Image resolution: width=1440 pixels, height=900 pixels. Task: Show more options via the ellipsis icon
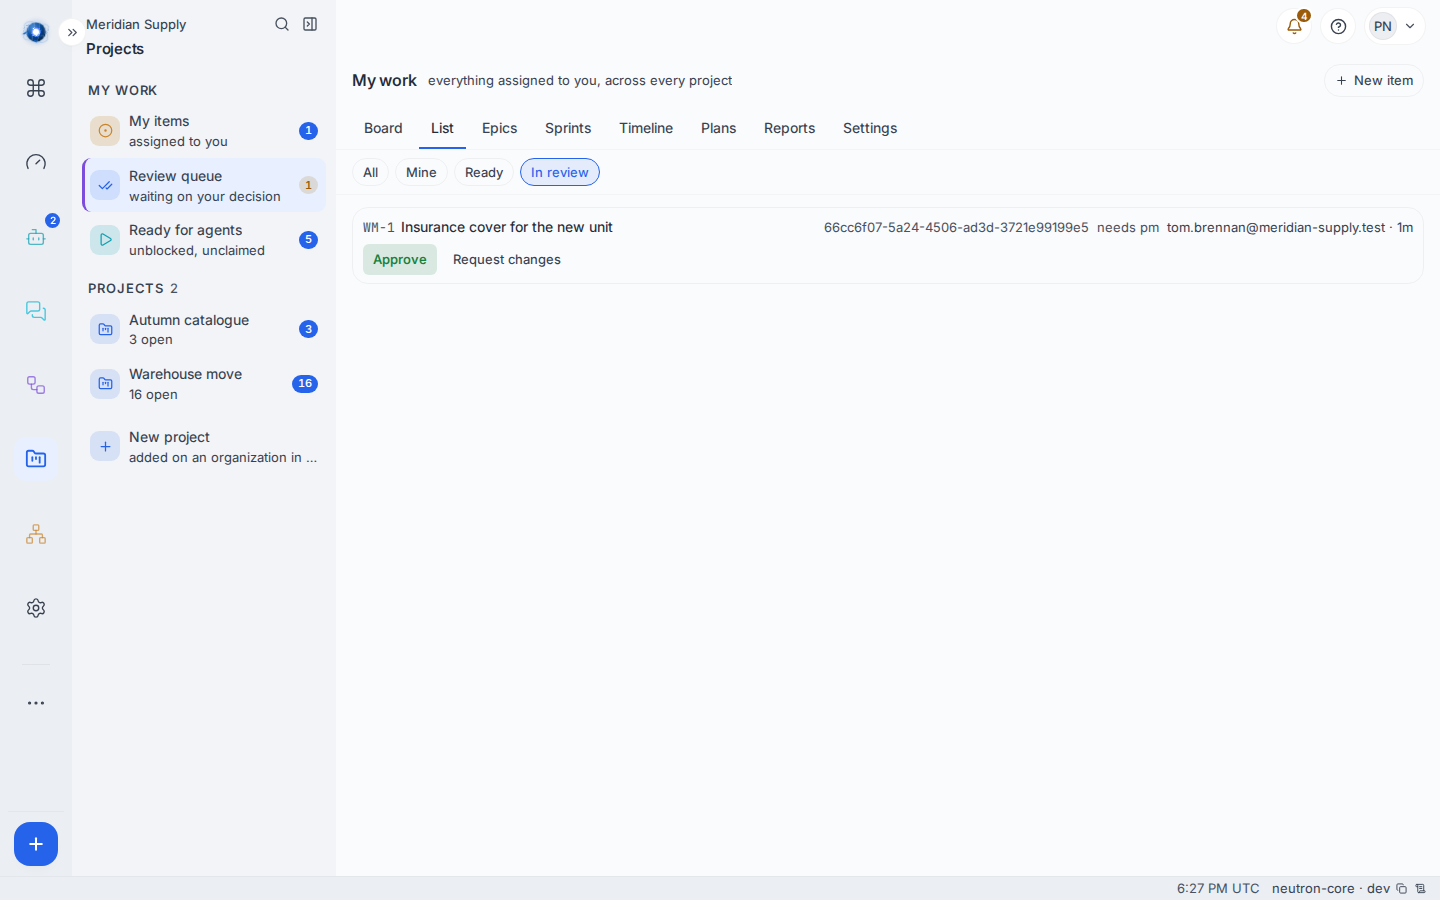point(36,703)
